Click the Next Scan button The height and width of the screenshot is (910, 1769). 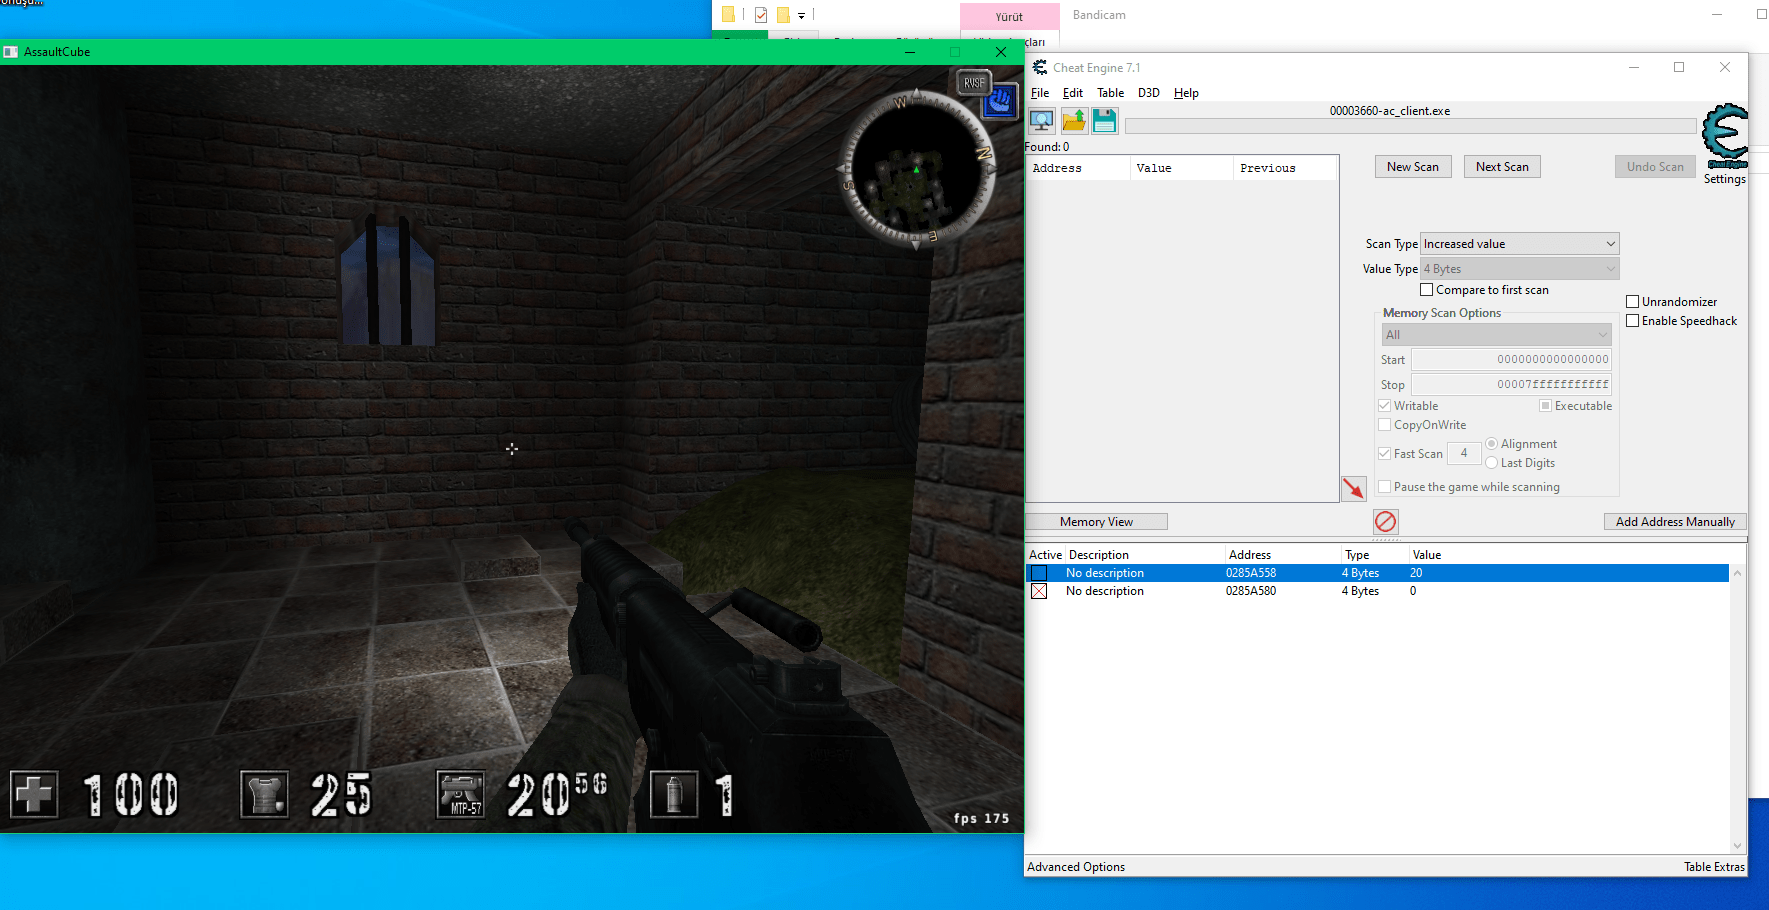pos(1502,167)
